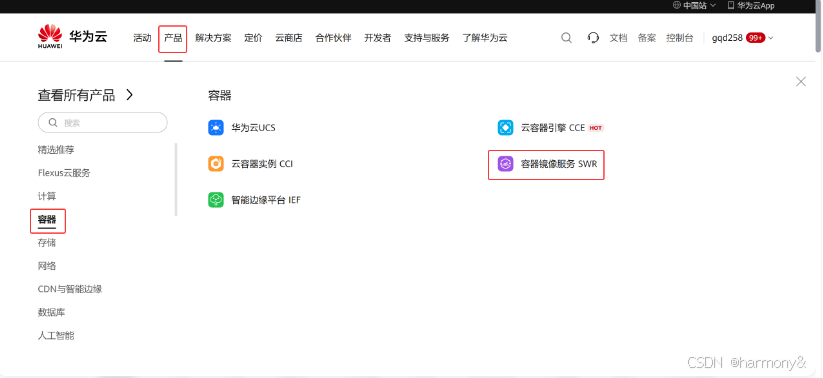Select 网络 category

pyautogui.click(x=47, y=266)
